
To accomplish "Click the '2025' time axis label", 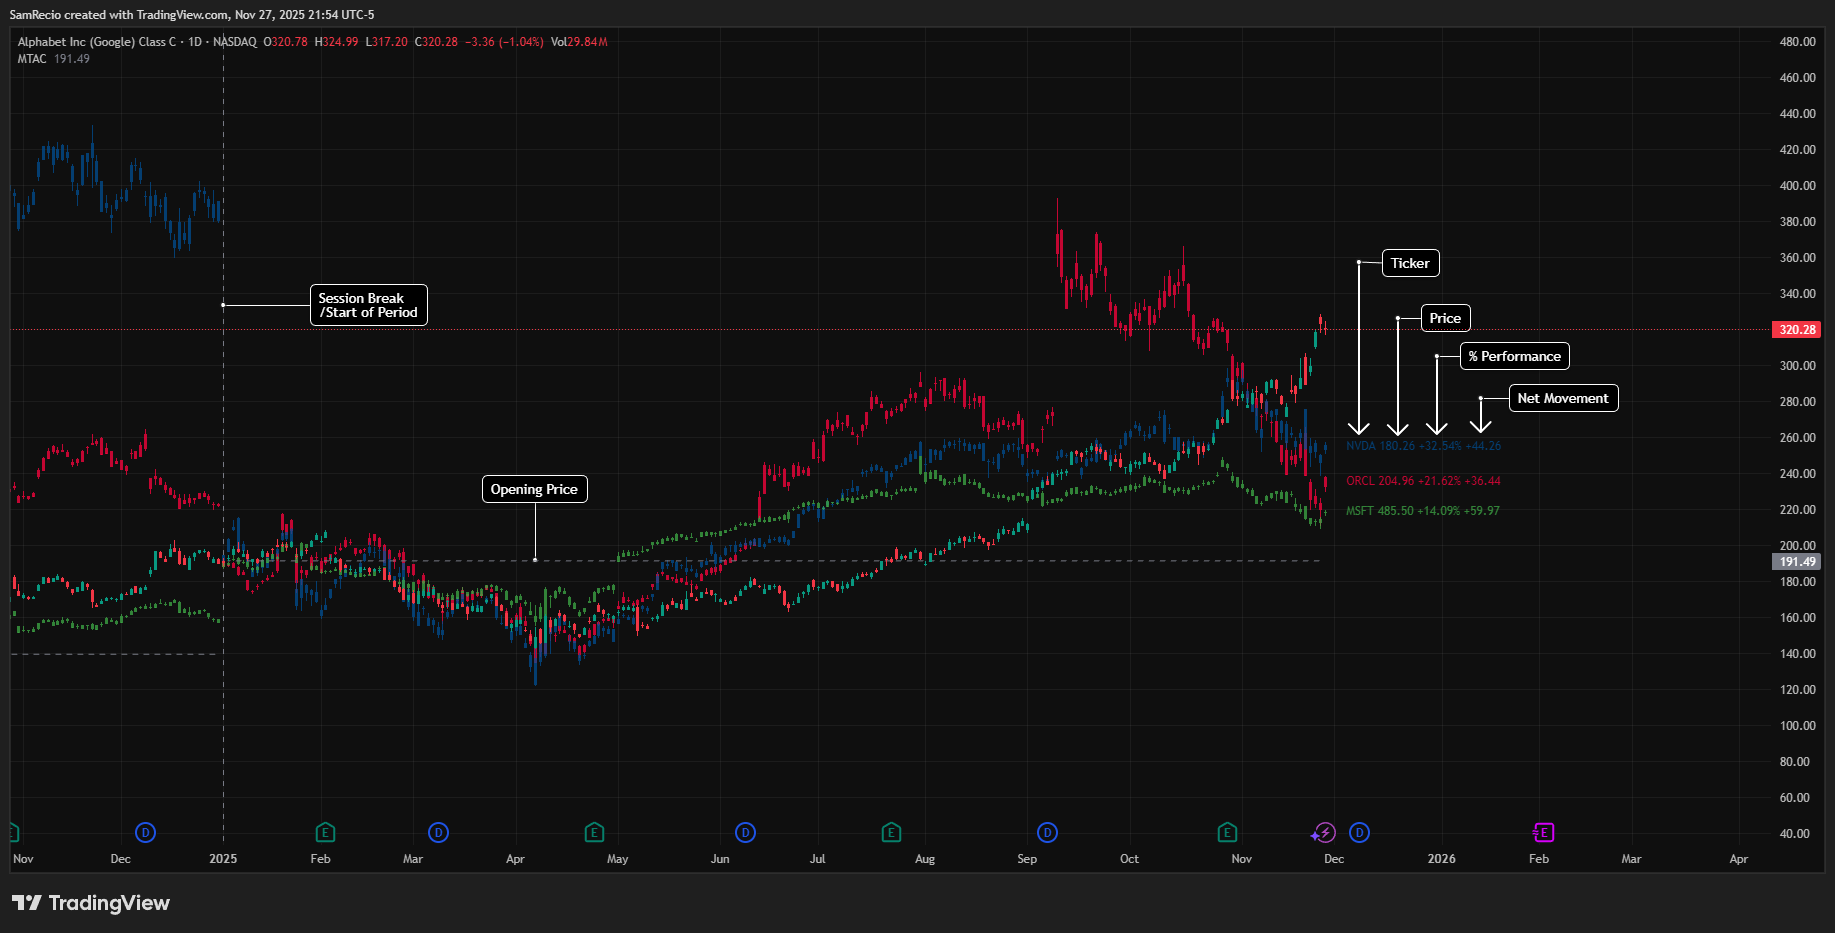I will point(223,859).
